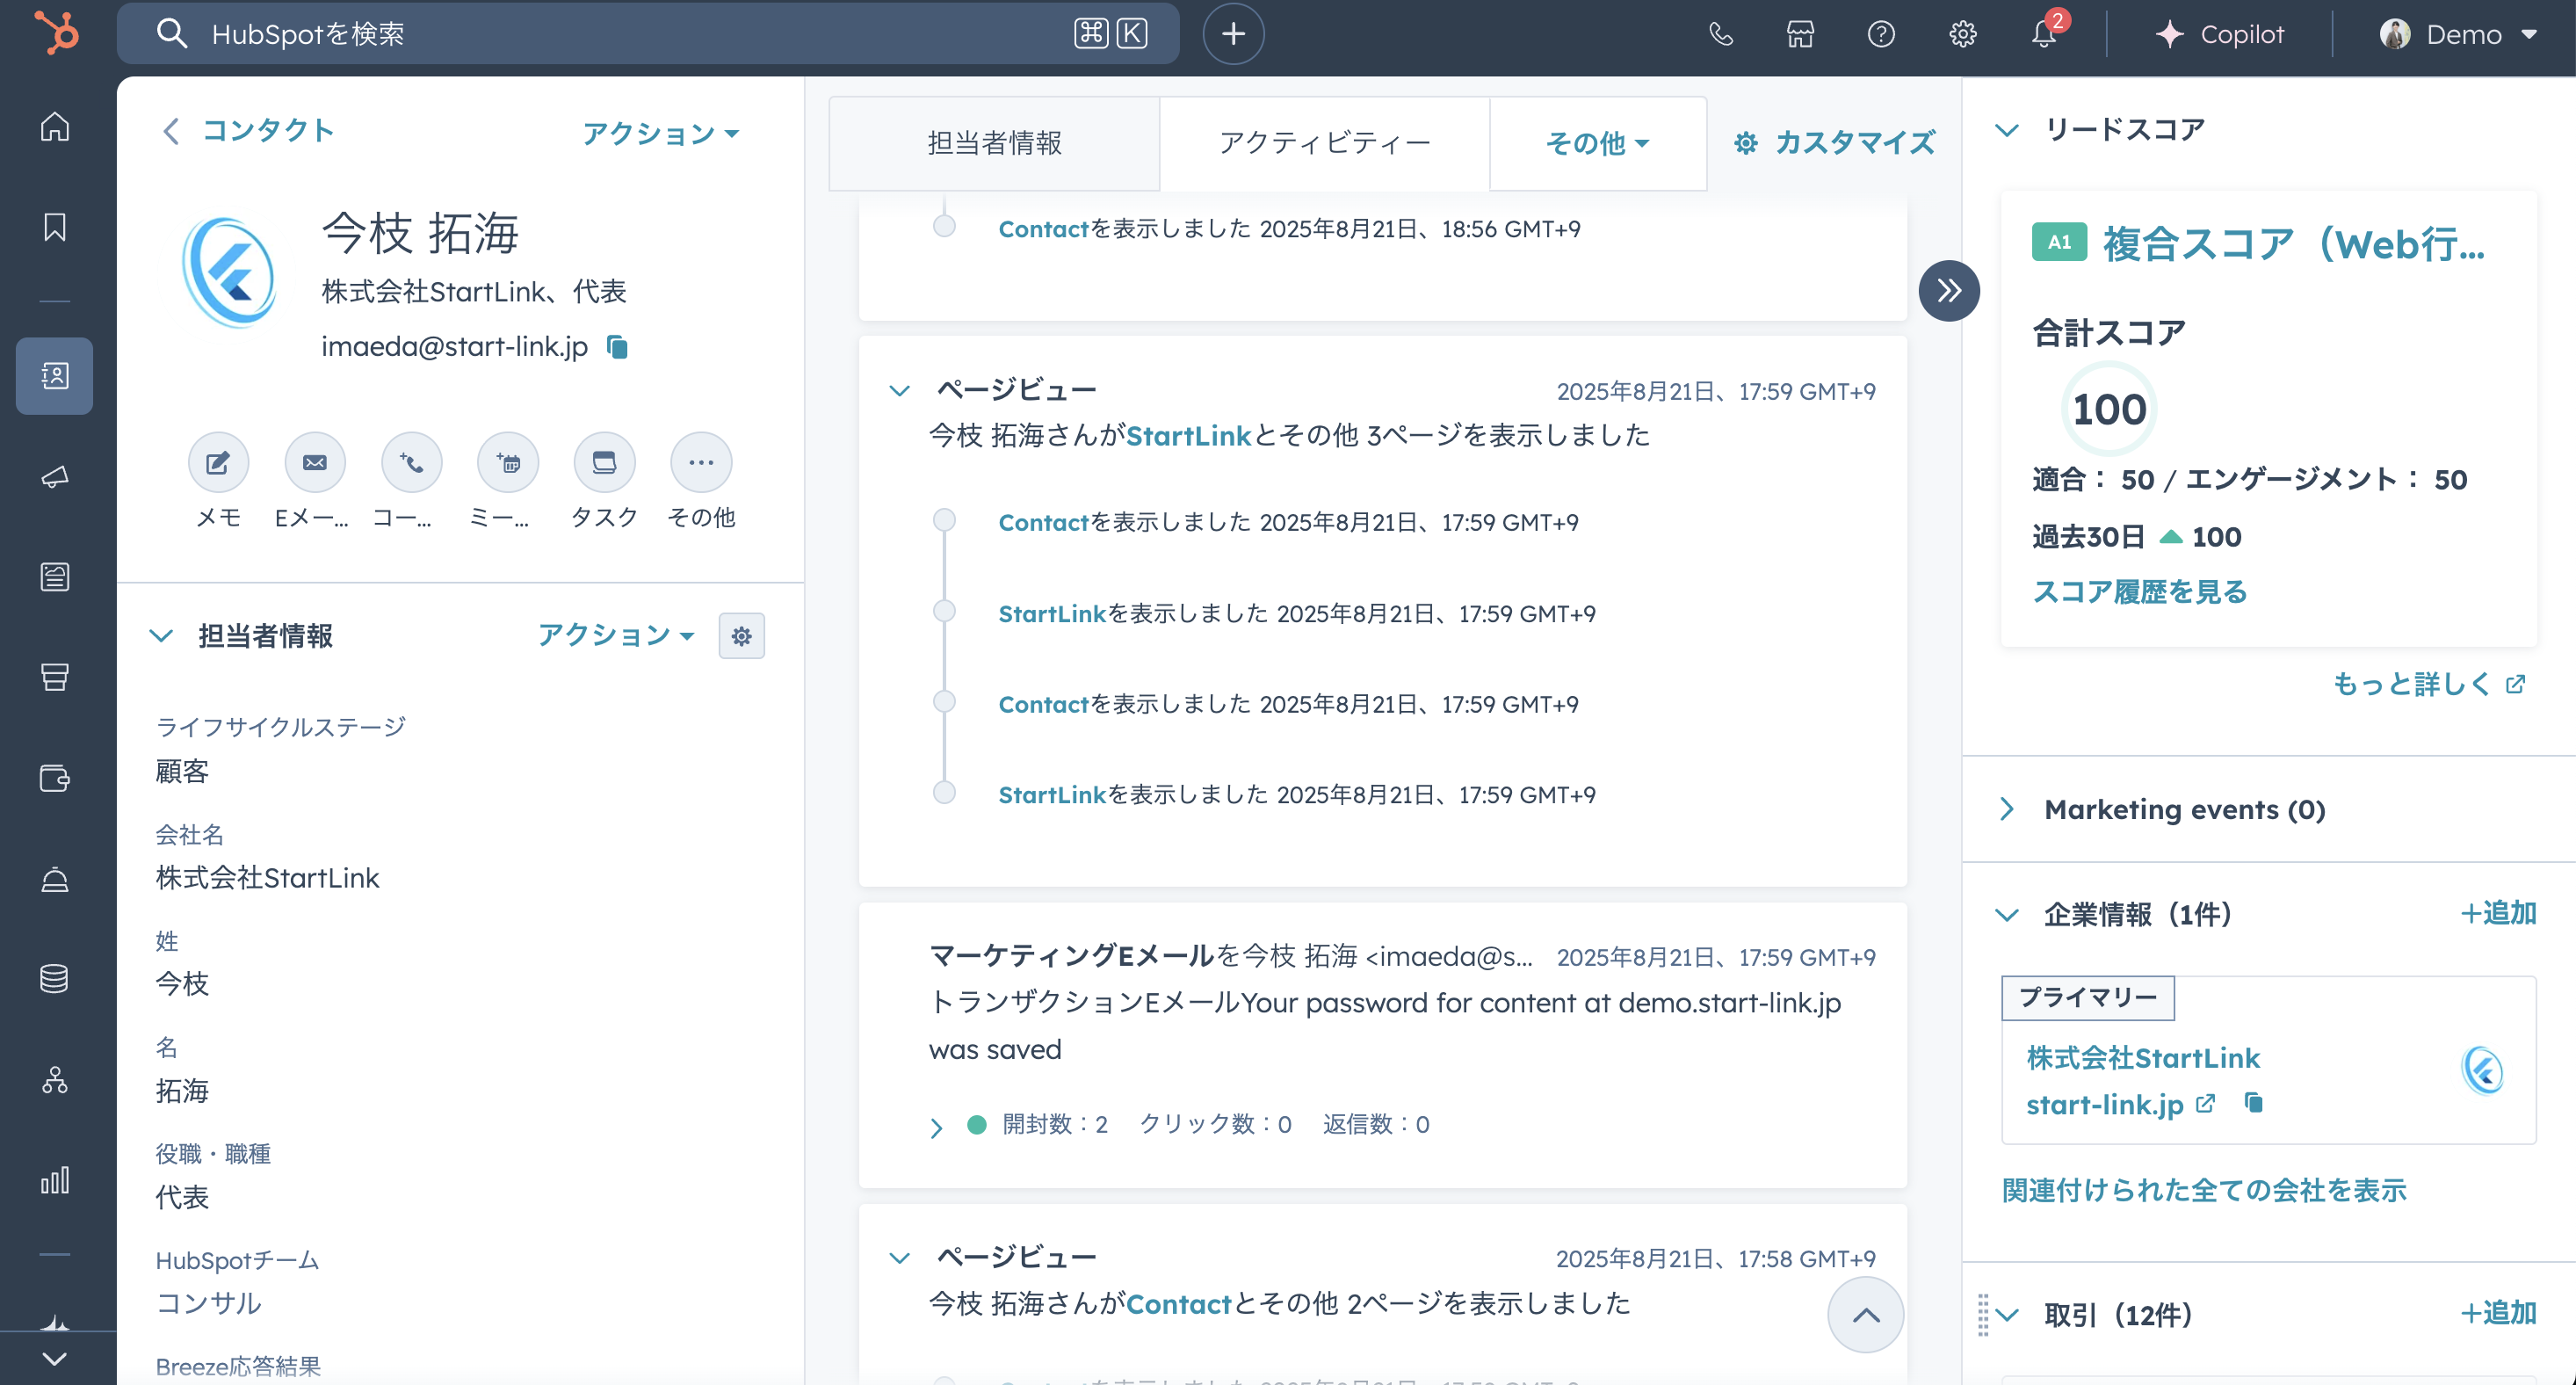
Task: Collapse the リードスコア section
Action: (x=2006, y=130)
